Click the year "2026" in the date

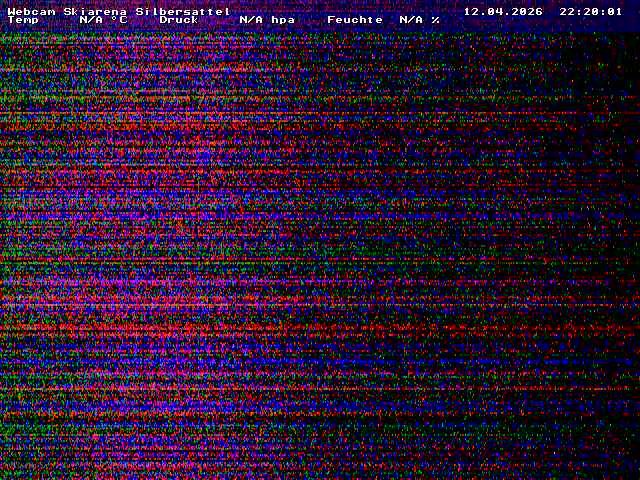click(527, 11)
